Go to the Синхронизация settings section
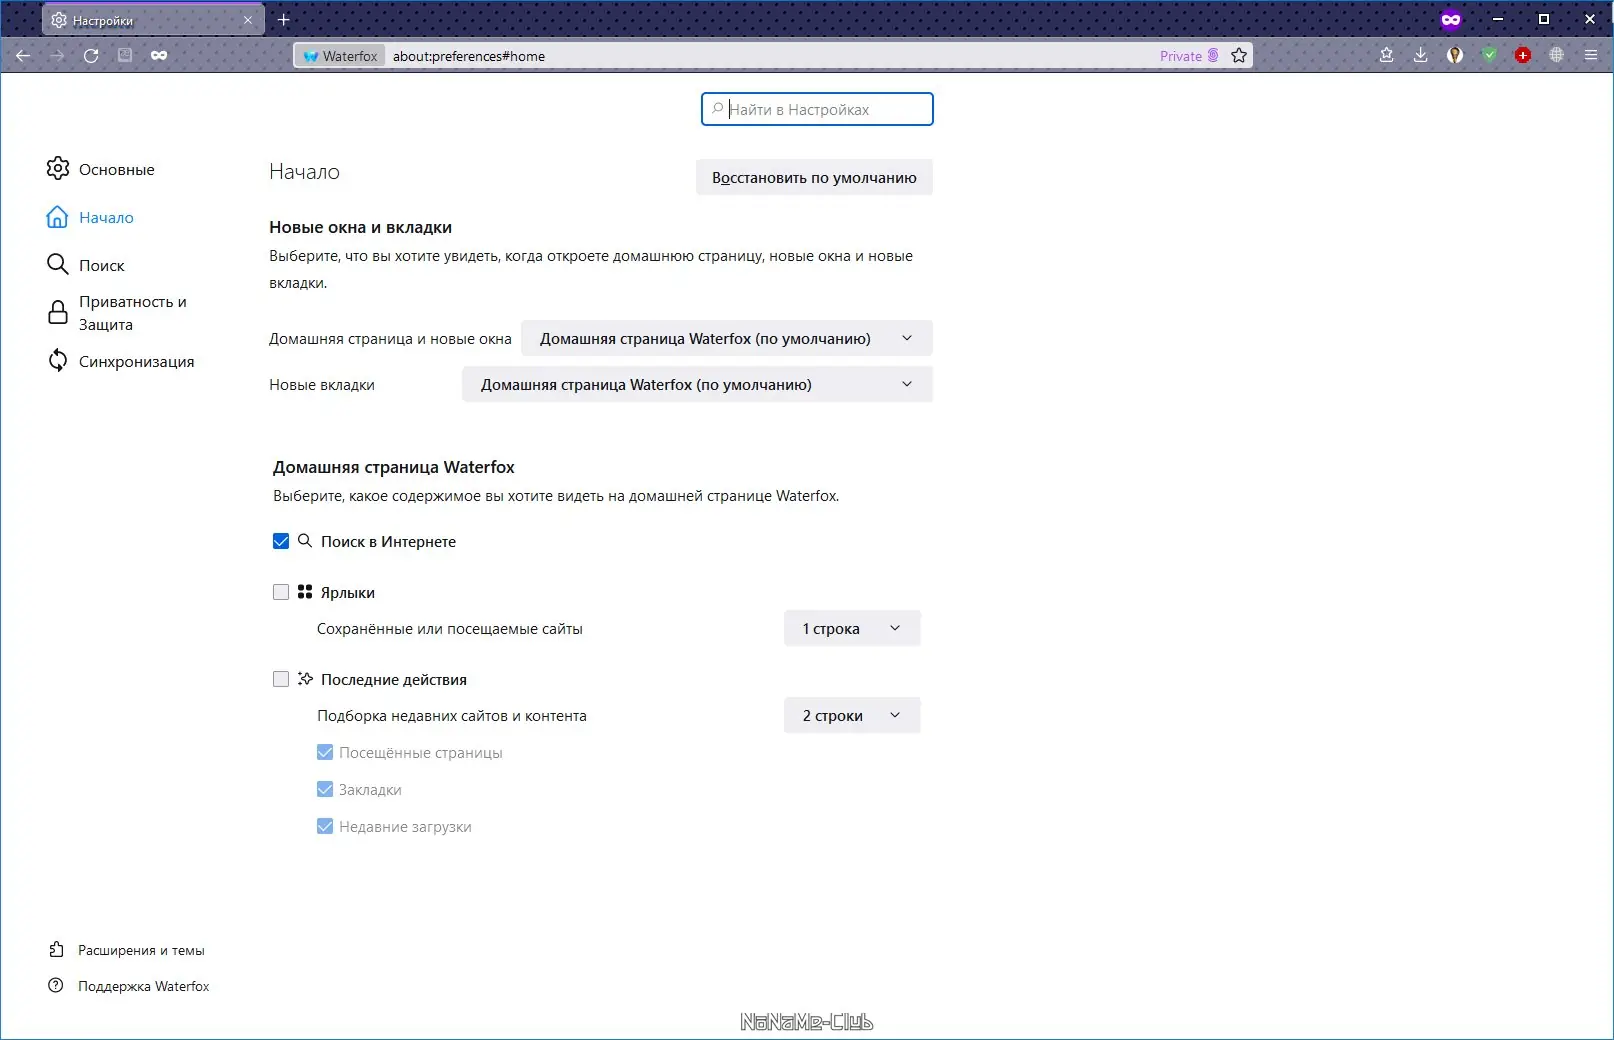1614x1040 pixels. pyautogui.click(x=137, y=361)
